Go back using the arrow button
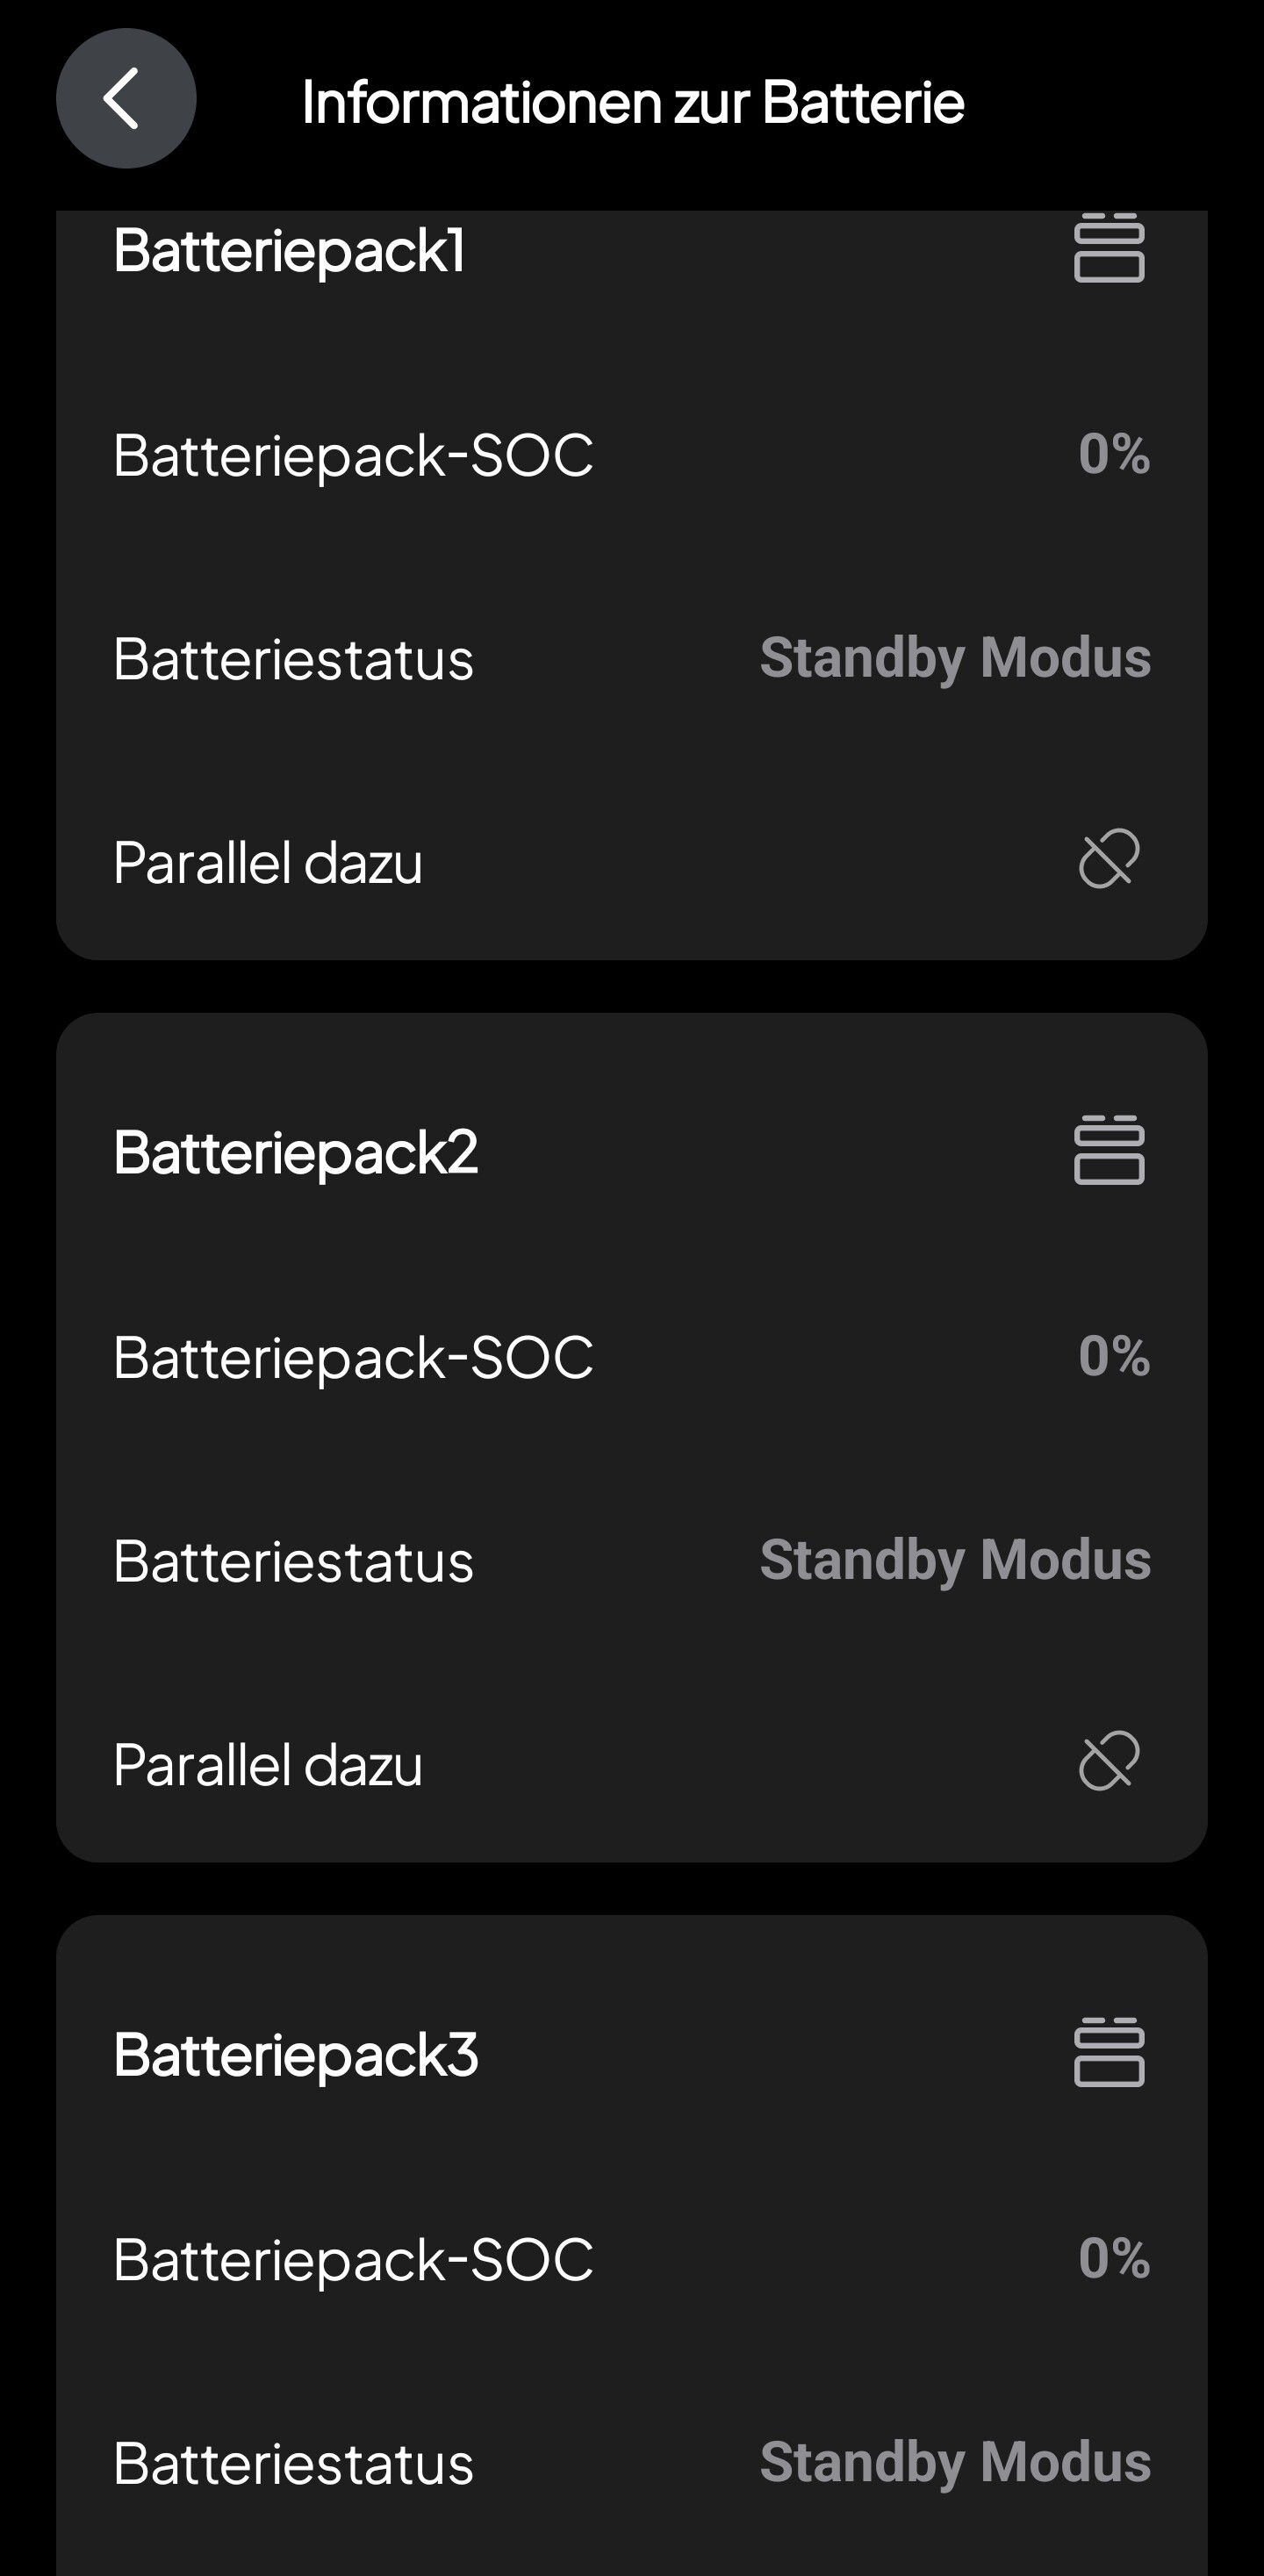The width and height of the screenshot is (1264, 2576). [126, 99]
